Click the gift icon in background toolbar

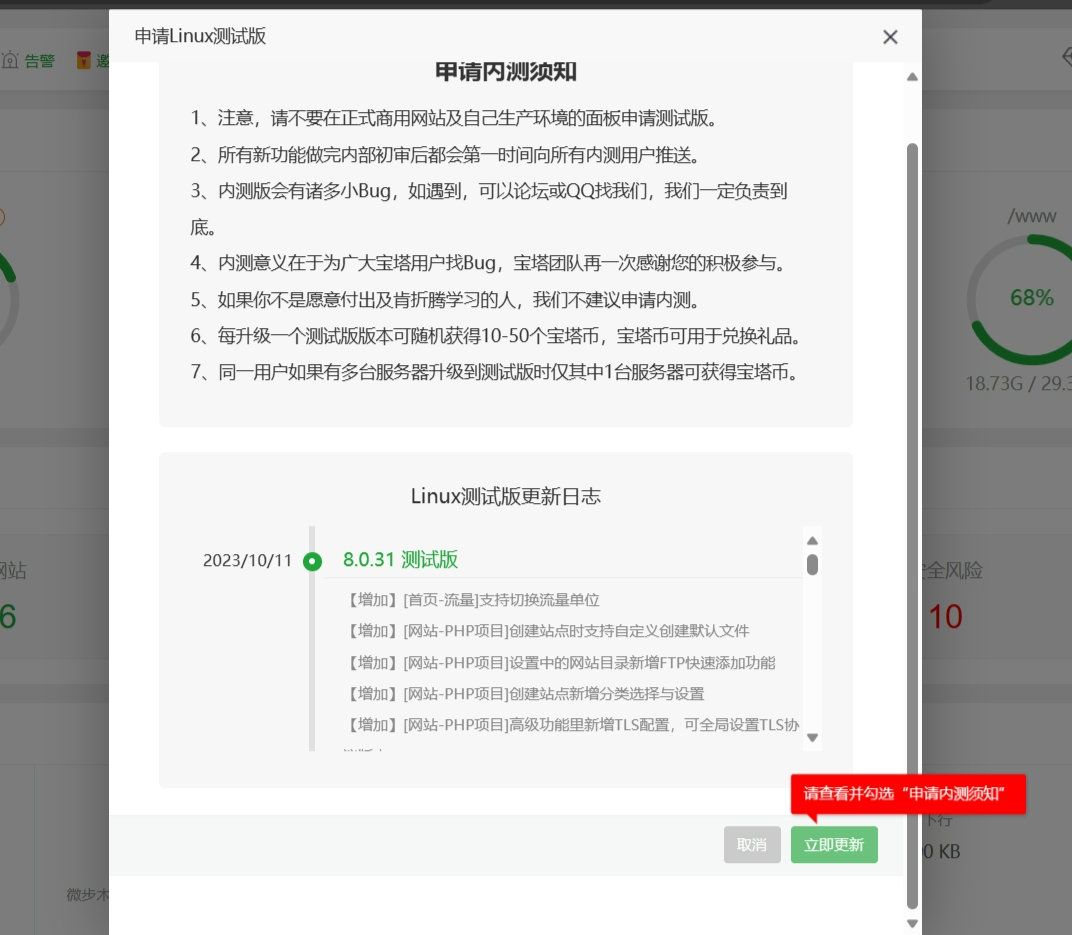click(x=83, y=60)
